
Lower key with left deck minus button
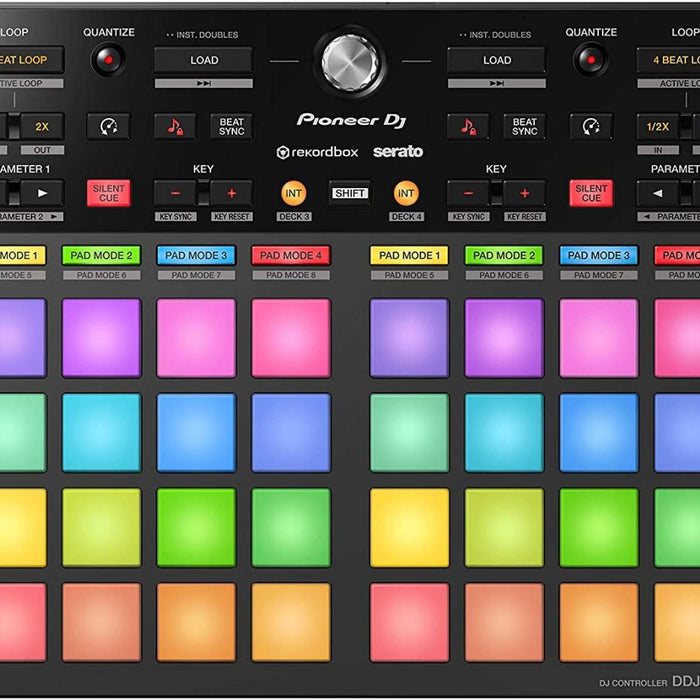point(175,193)
